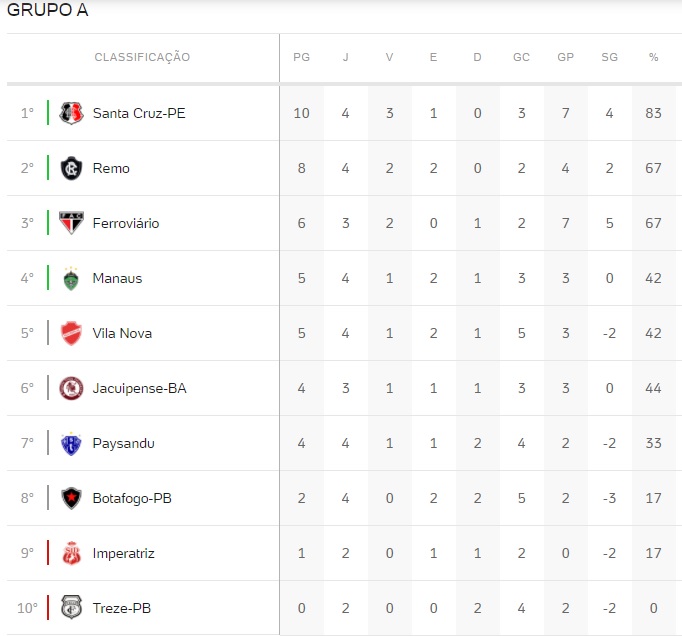
Task: Click the Vila Nova team crest
Action: pyautogui.click(x=71, y=333)
